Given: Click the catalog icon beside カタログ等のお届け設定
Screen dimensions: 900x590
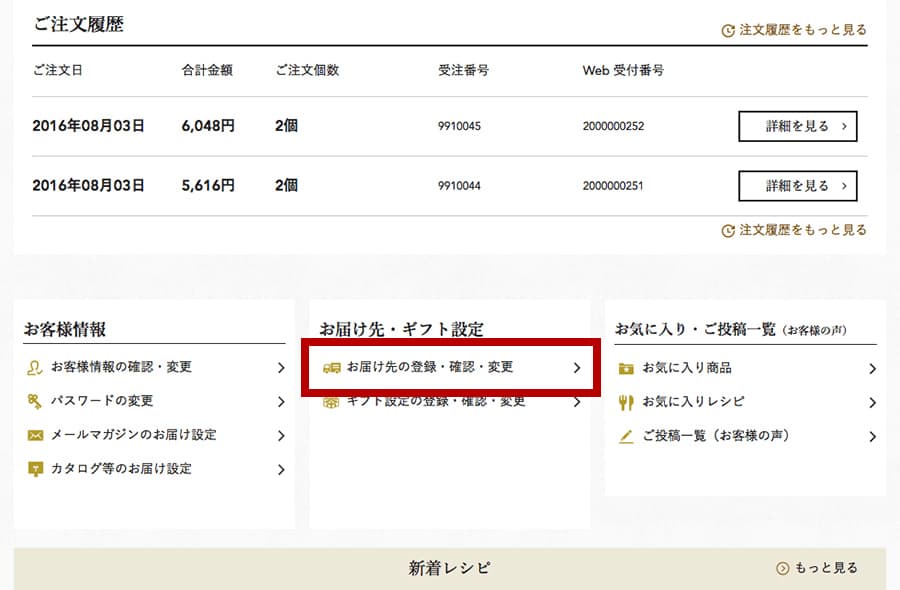Looking at the screenshot, I should pos(34,469).
